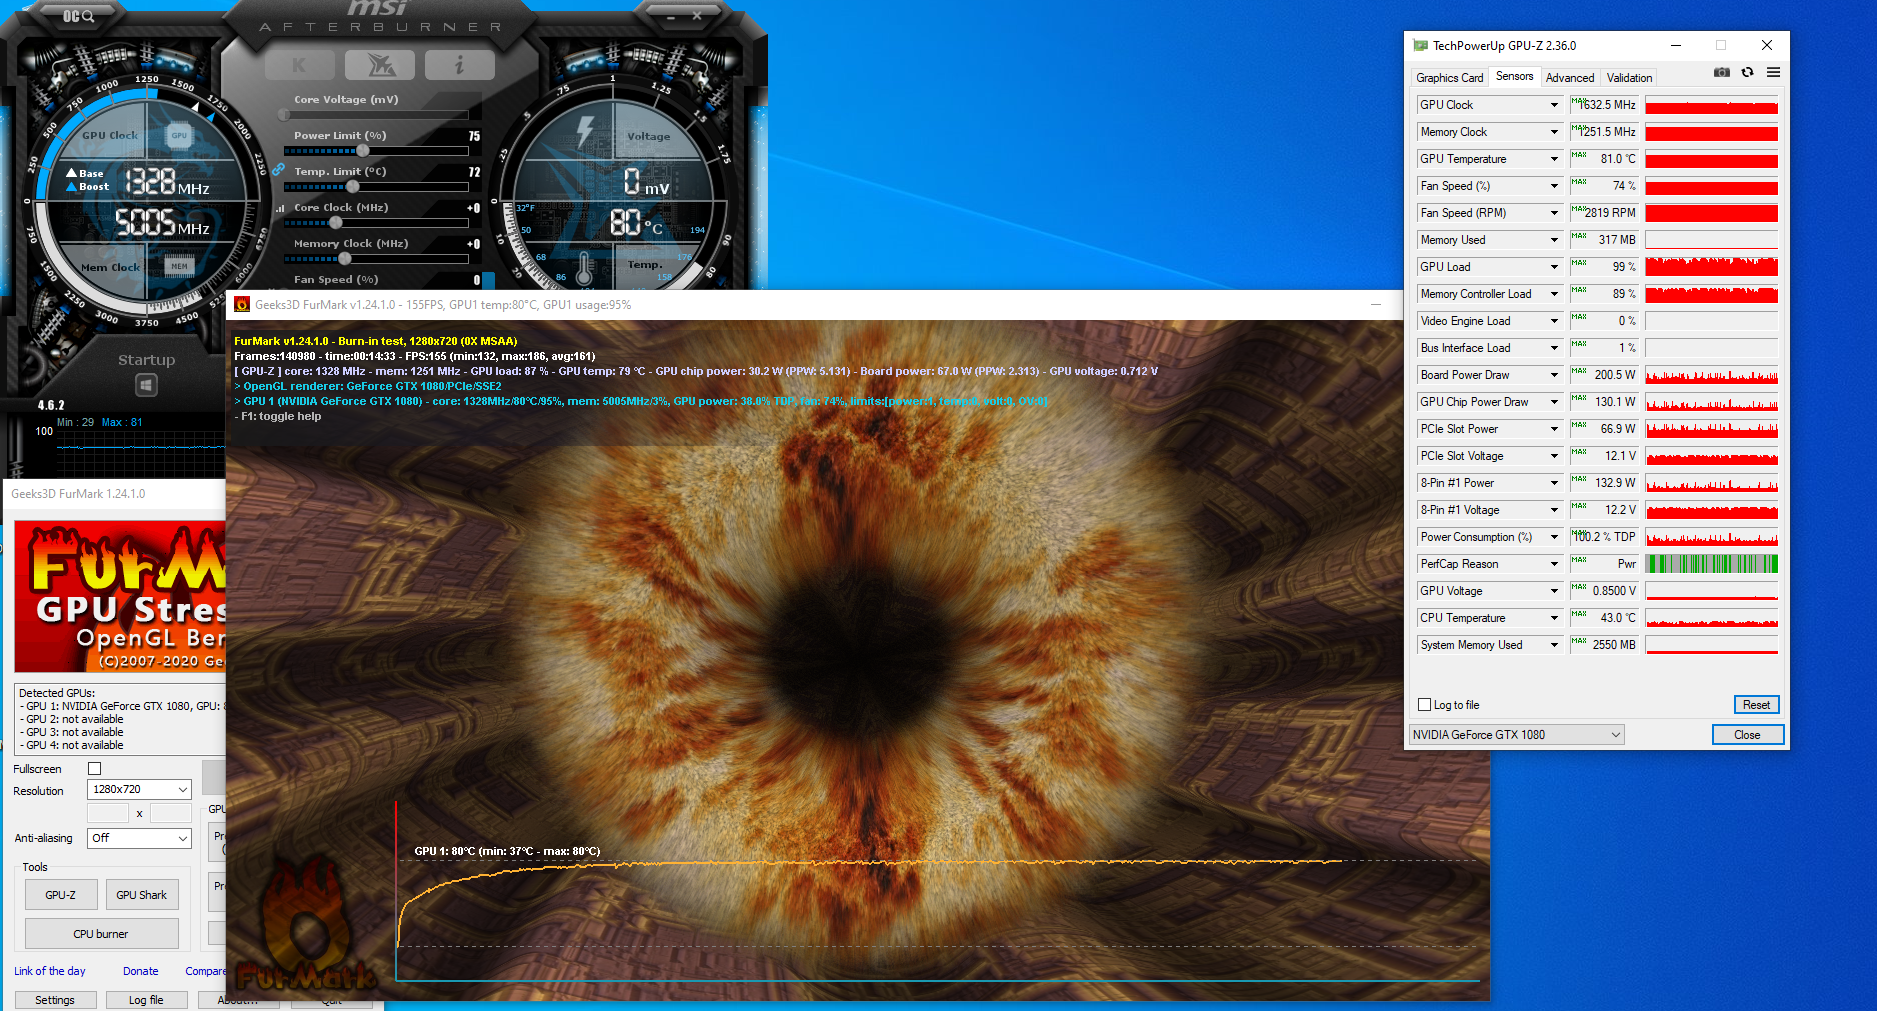Open the FurMark Log file button
The width and height of the screenshot is (1877, 1011).
146,1000
